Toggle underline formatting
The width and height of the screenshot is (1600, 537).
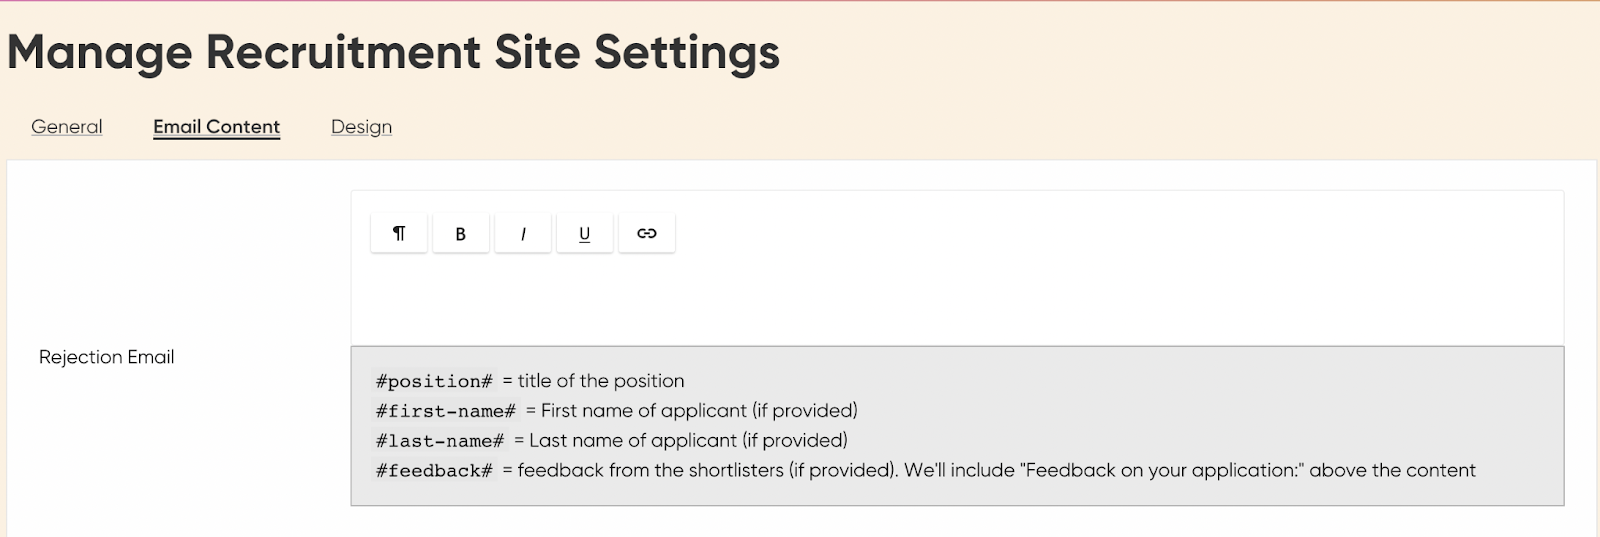tap(584, 233)
